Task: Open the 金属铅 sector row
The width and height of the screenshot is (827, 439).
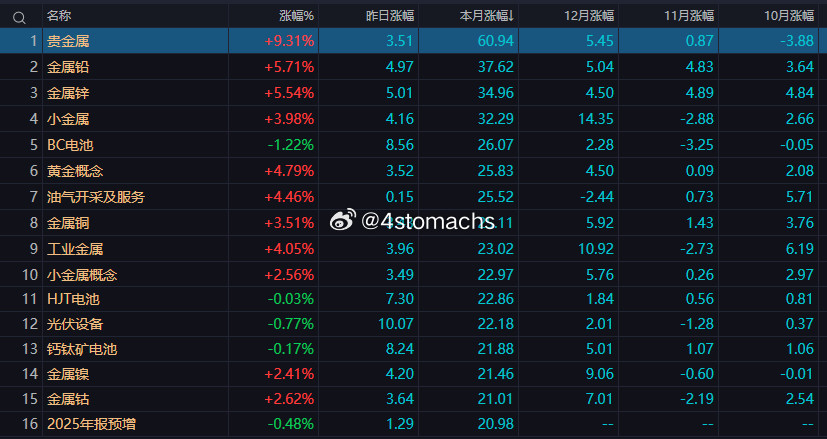Action: click(x=414, y=66)
